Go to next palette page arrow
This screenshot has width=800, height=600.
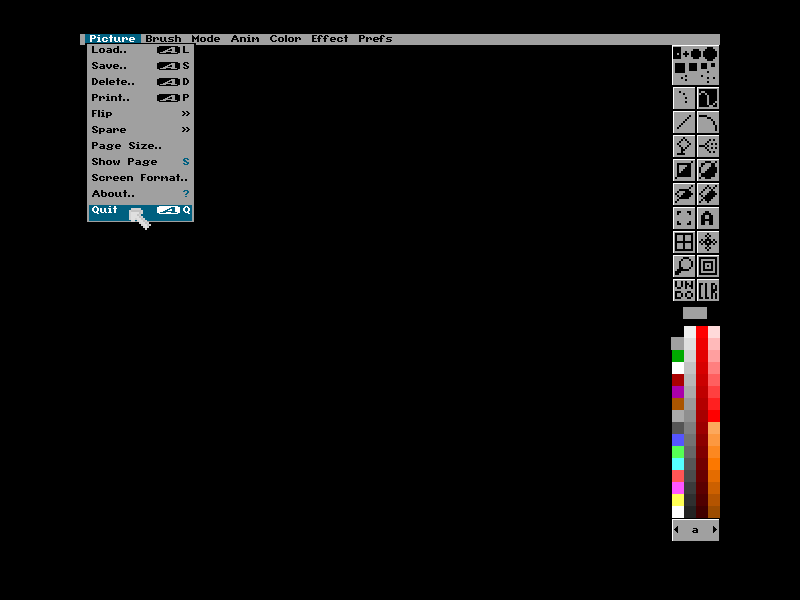point(714,530)
